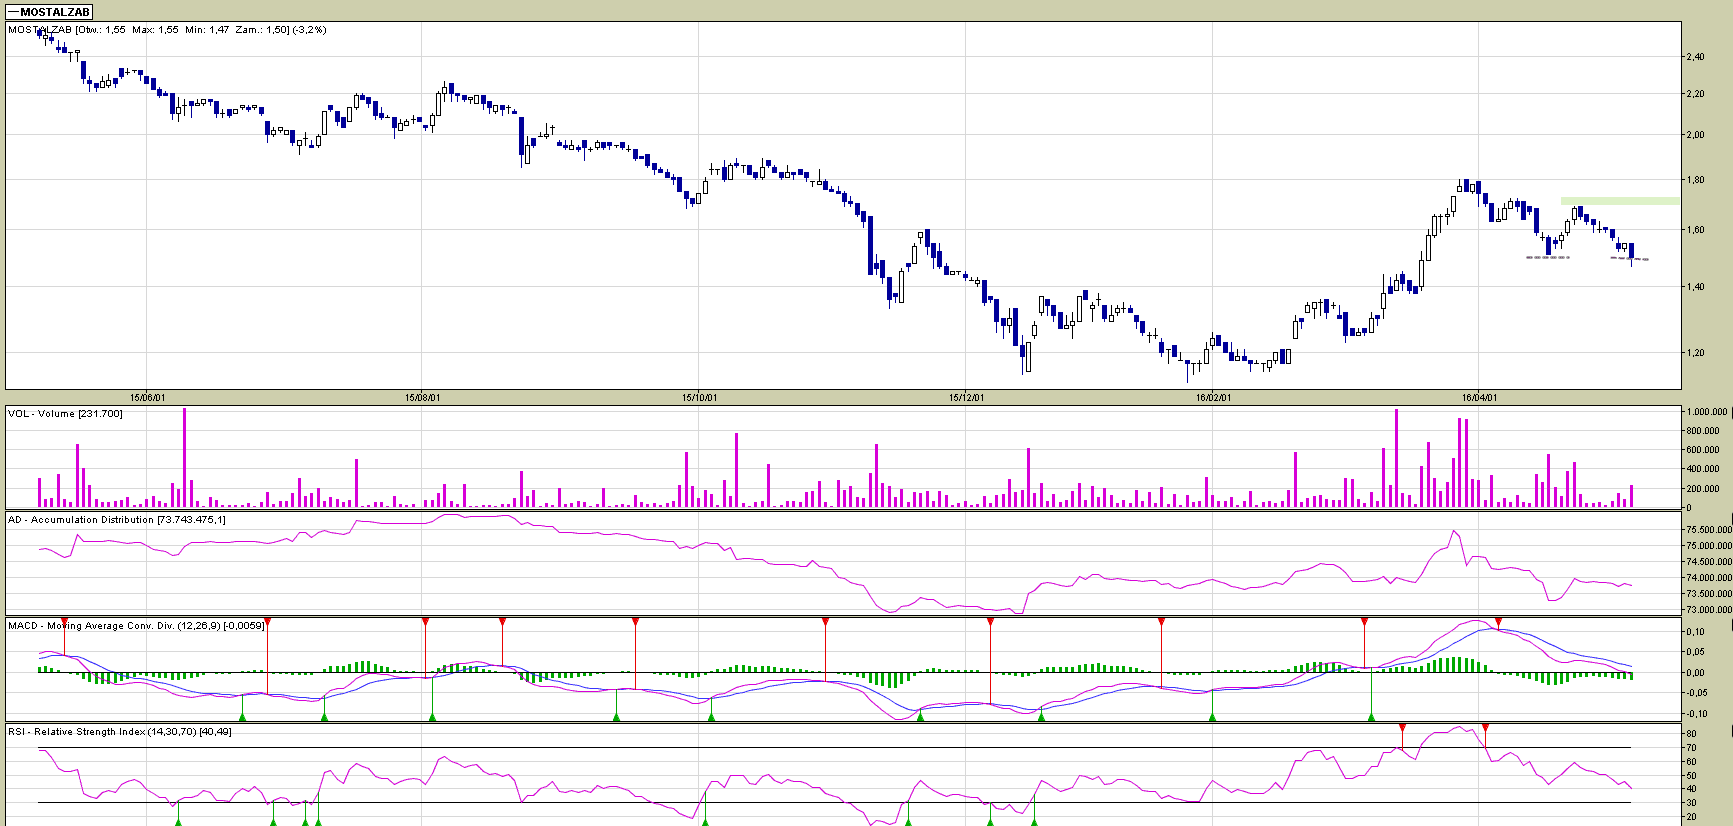
Task: Click the leftmost green MACD buy marker
Action: [242, 716]
